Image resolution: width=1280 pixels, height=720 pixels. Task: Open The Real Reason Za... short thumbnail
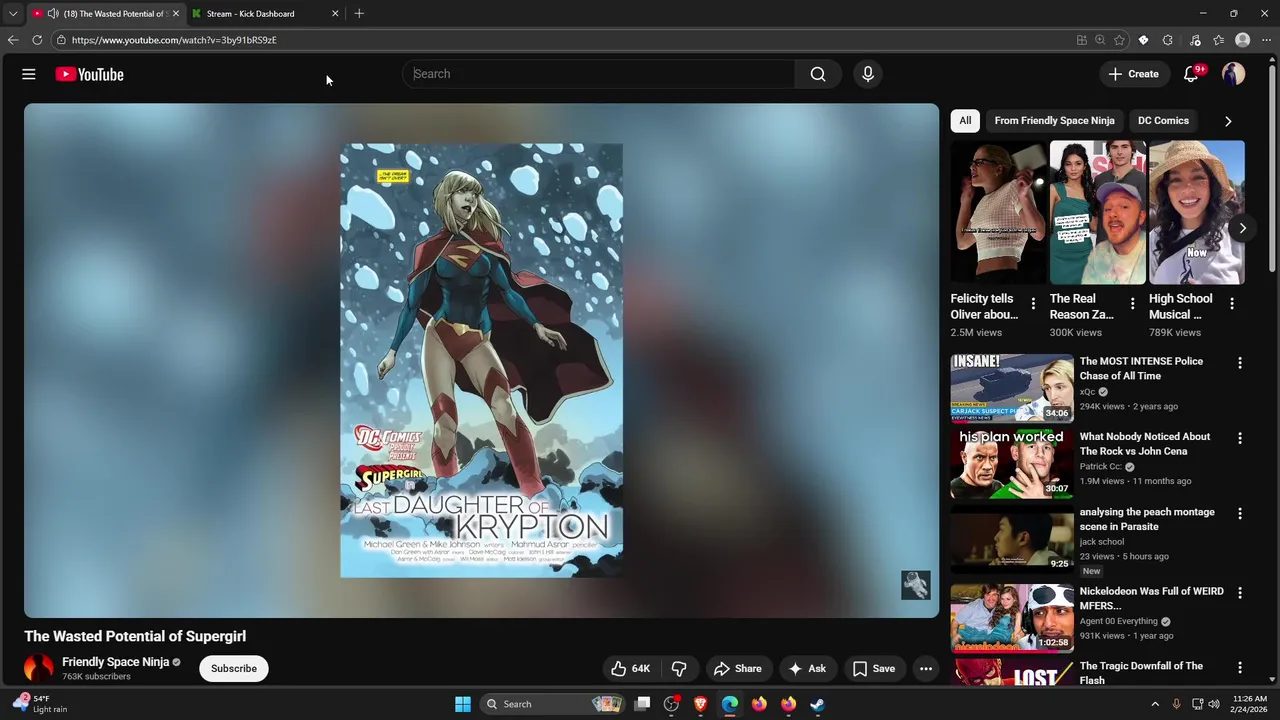click(1097, 212)
